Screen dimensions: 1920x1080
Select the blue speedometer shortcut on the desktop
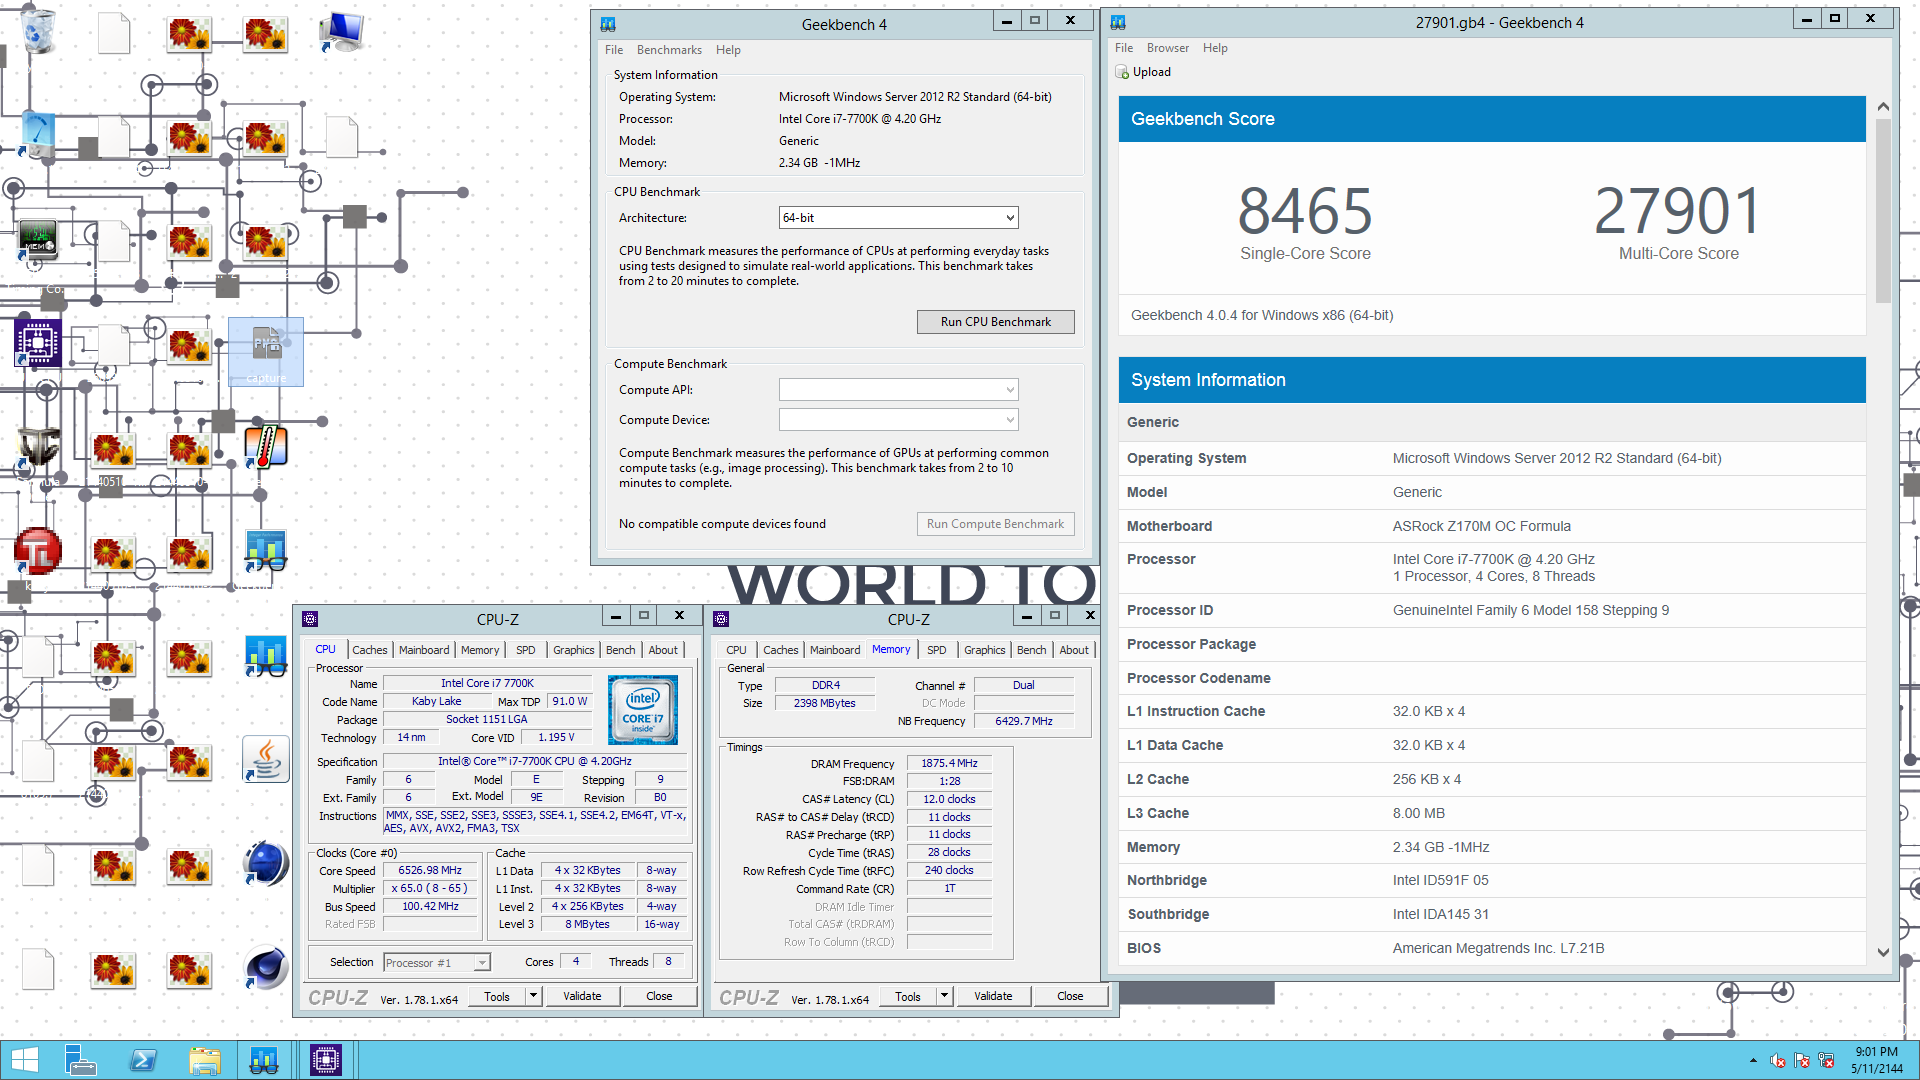(38, 134)
